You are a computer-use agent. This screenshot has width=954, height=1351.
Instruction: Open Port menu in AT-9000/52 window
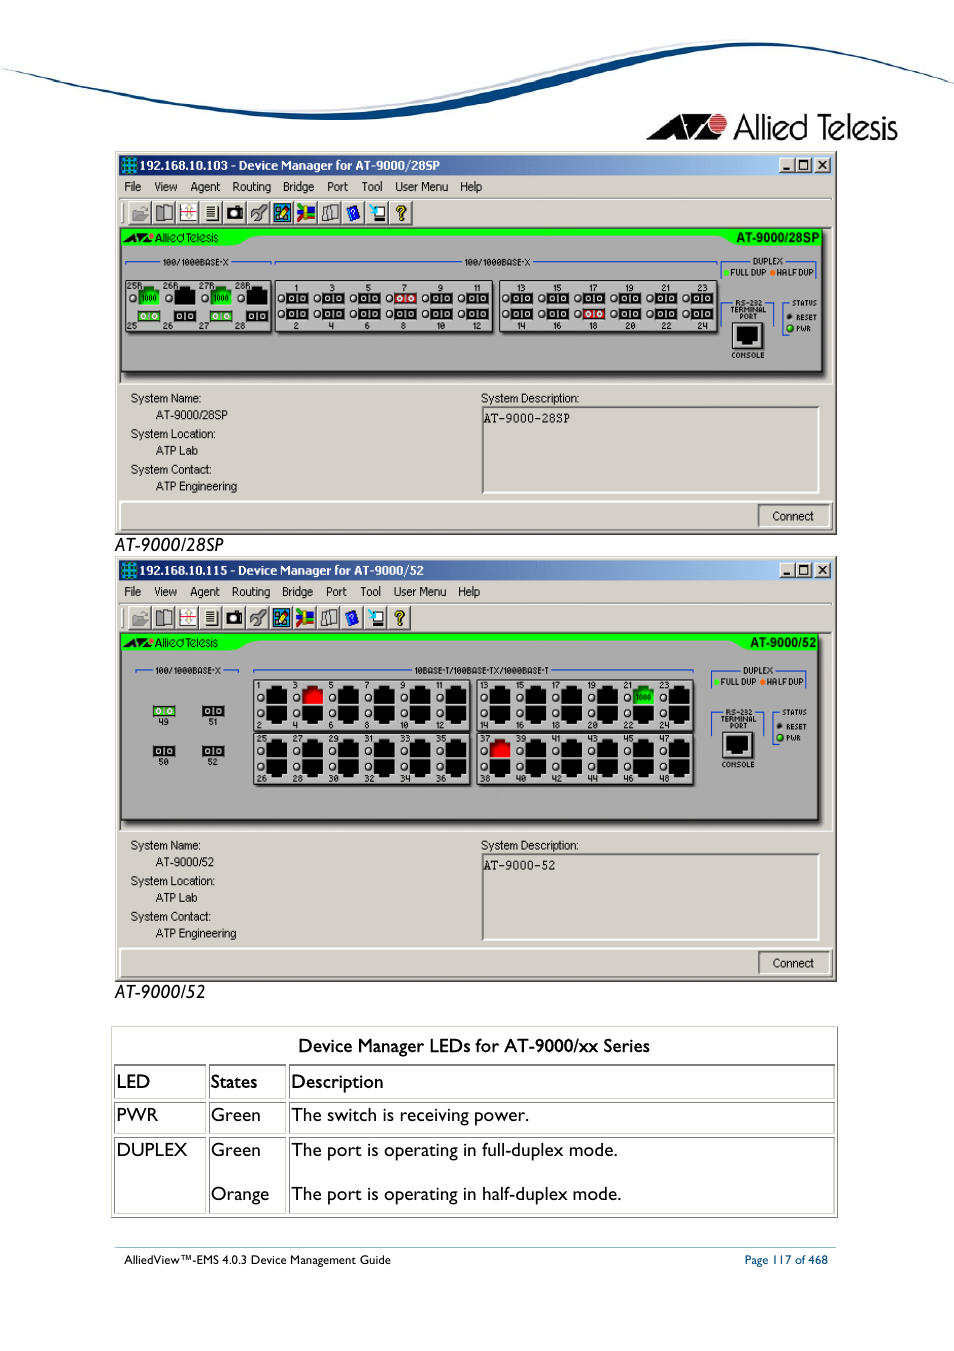point(336,592)
